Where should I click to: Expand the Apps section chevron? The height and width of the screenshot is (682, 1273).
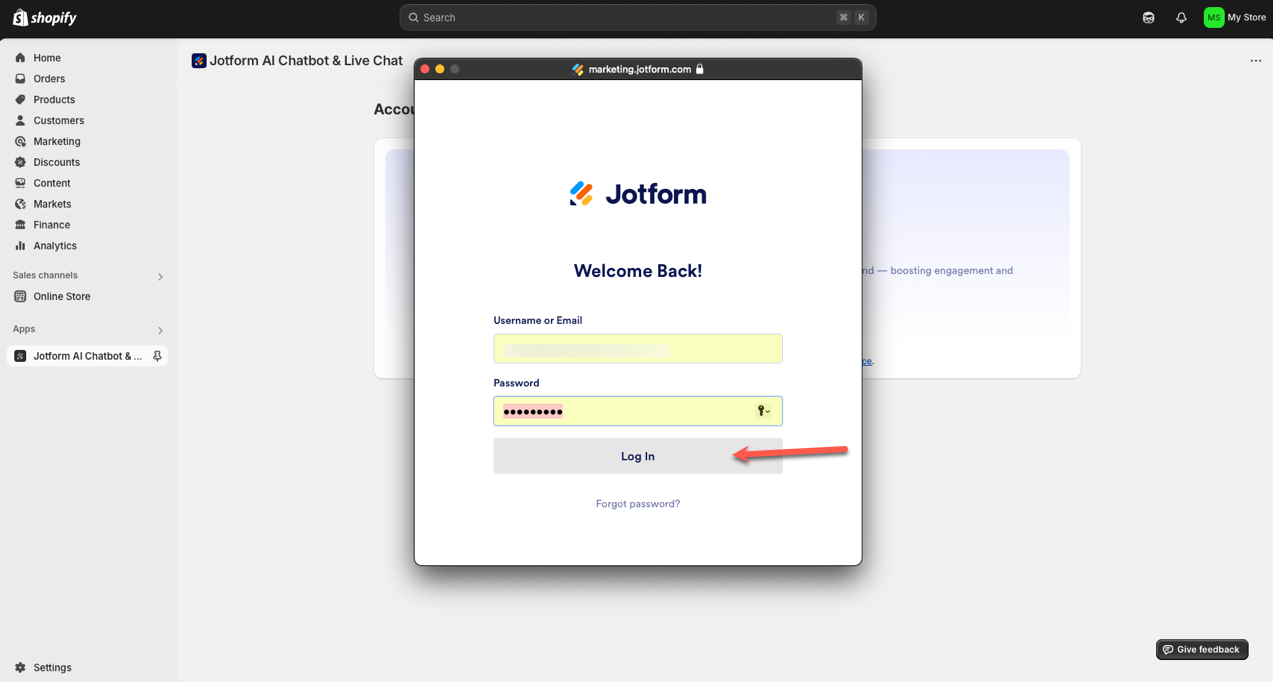pyautogui.click(x=160, y=330)
